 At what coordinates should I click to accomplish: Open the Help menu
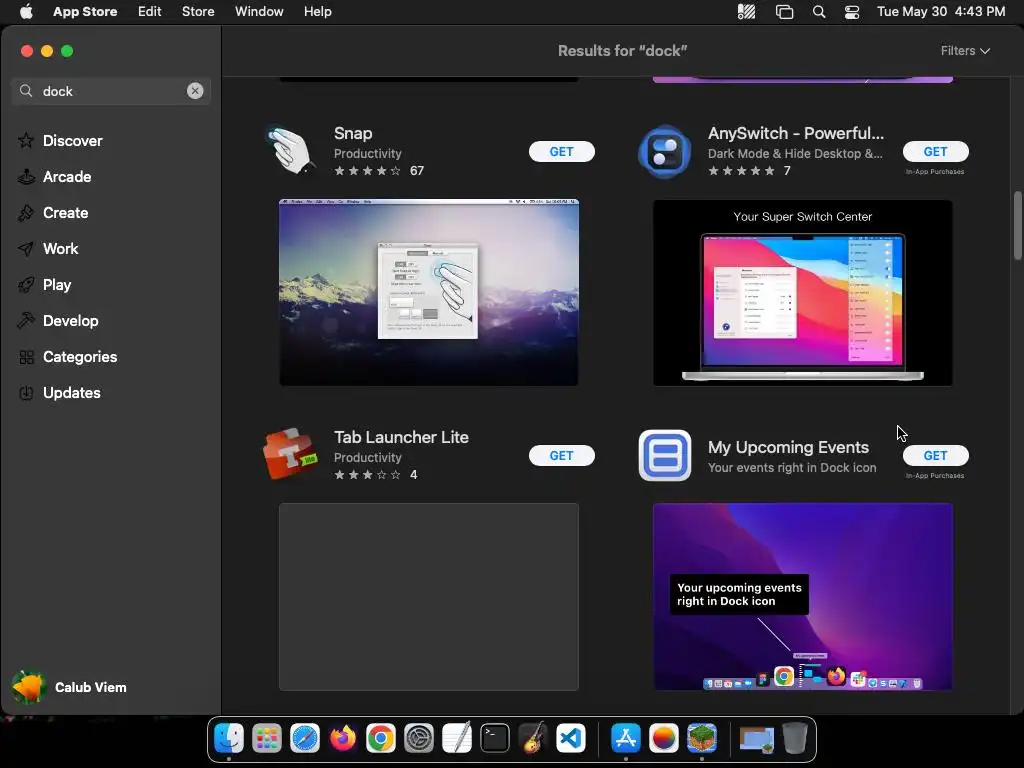click(317, 11)
